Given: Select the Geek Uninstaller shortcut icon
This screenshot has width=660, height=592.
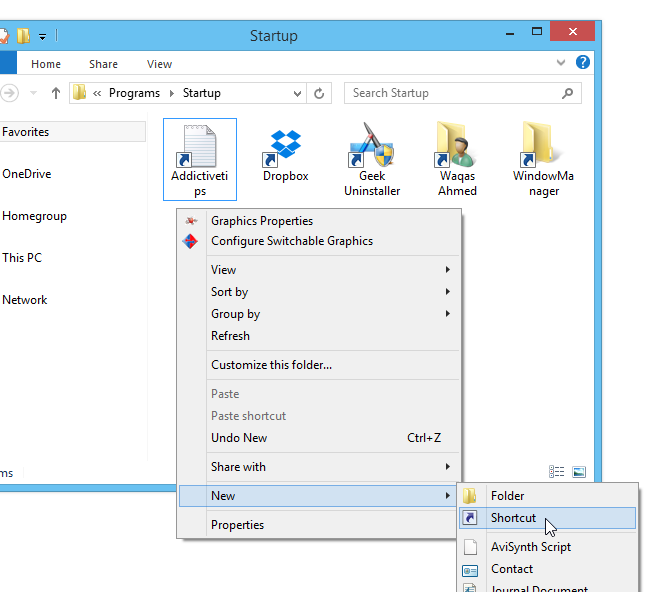Looking at the screenshot, I should [x=372, y=147].
